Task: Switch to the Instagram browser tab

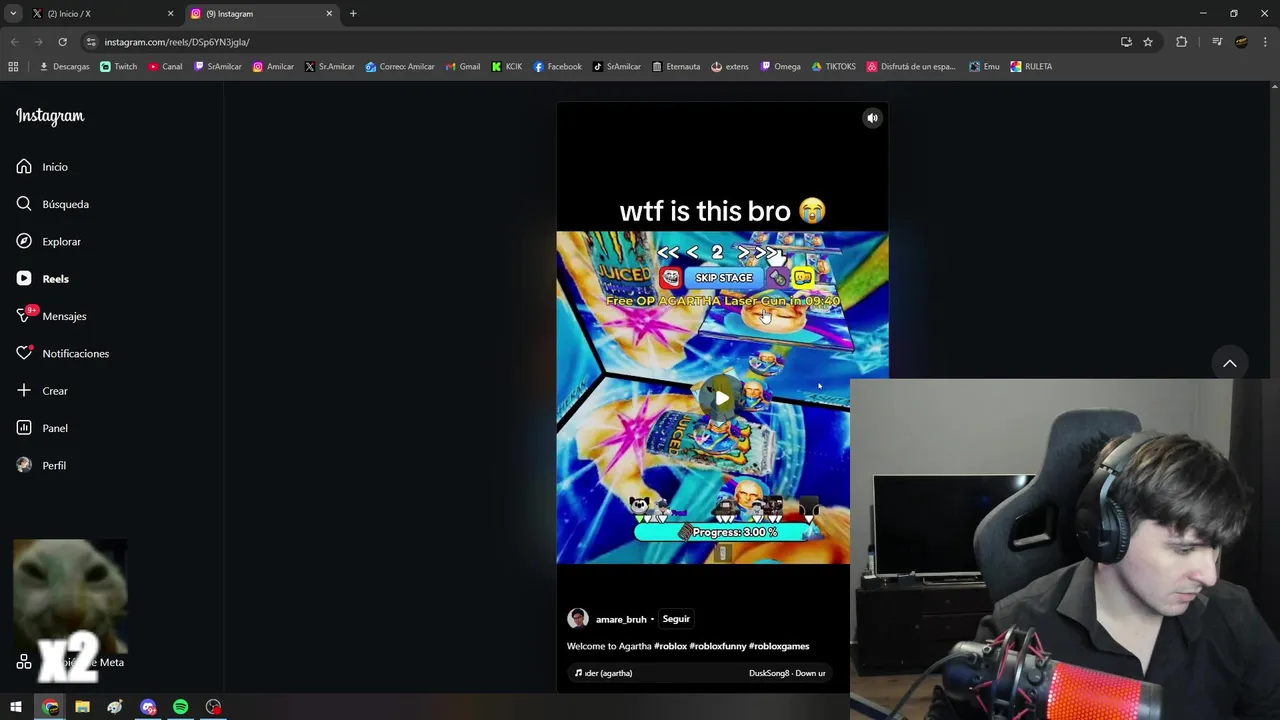Action: pyautogui.click(x=262, y=14)
